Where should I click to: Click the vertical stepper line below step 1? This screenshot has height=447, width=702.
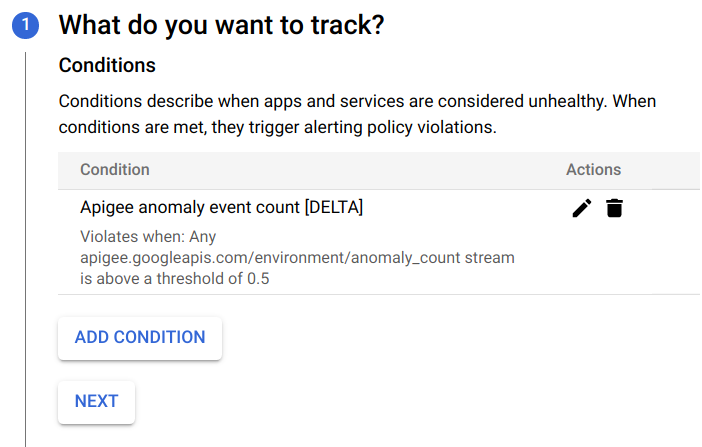pos(25,250)
